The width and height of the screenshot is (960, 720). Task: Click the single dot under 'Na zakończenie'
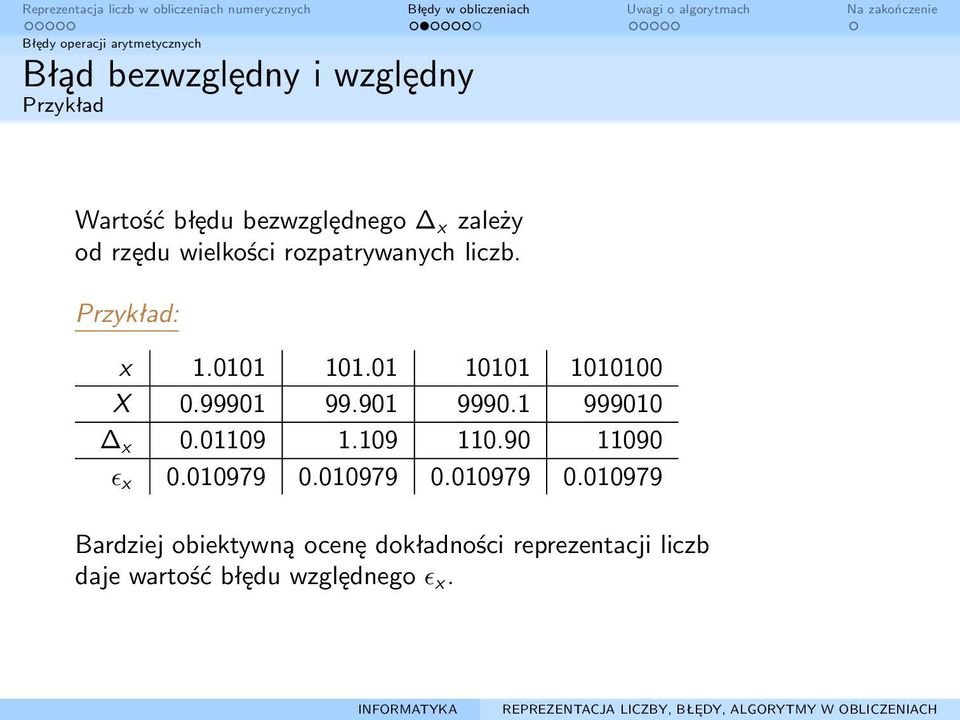point(853,26)
